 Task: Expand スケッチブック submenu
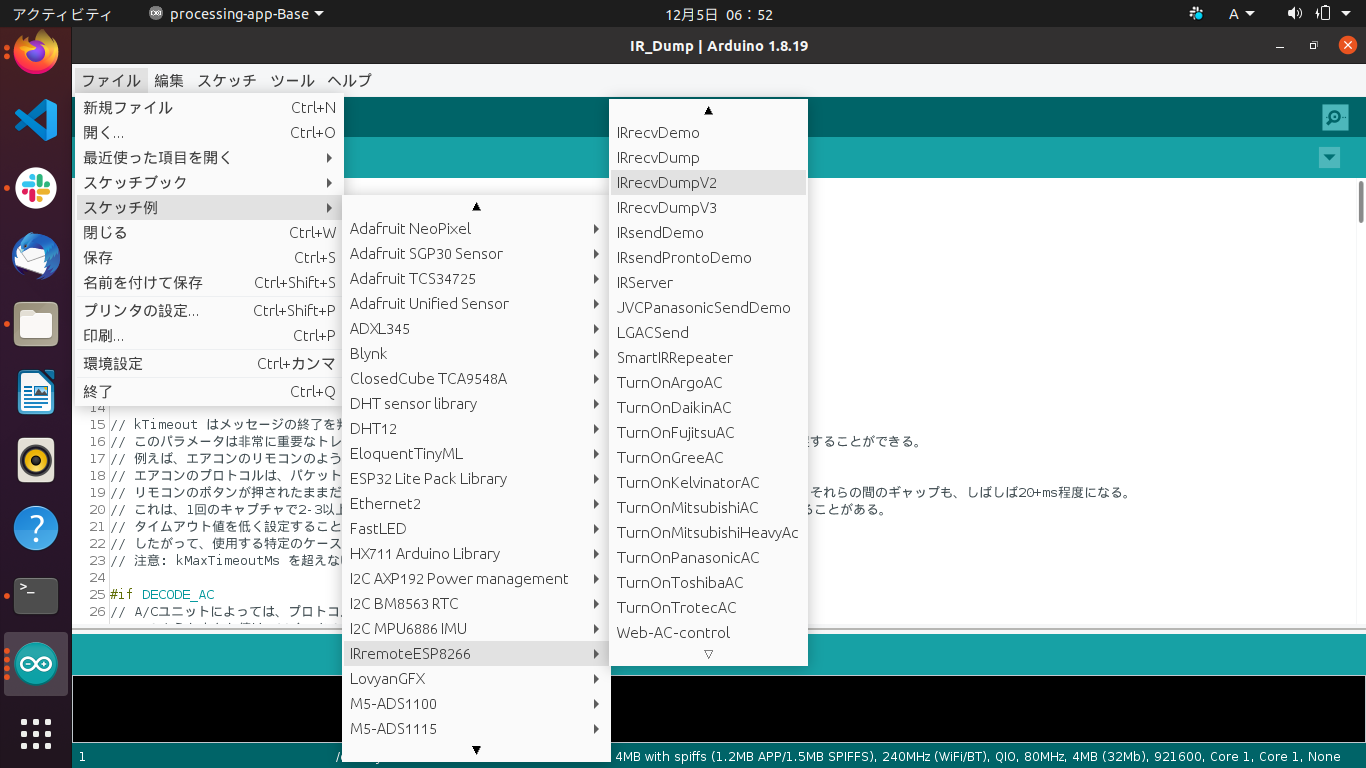[x=209, y=183]
